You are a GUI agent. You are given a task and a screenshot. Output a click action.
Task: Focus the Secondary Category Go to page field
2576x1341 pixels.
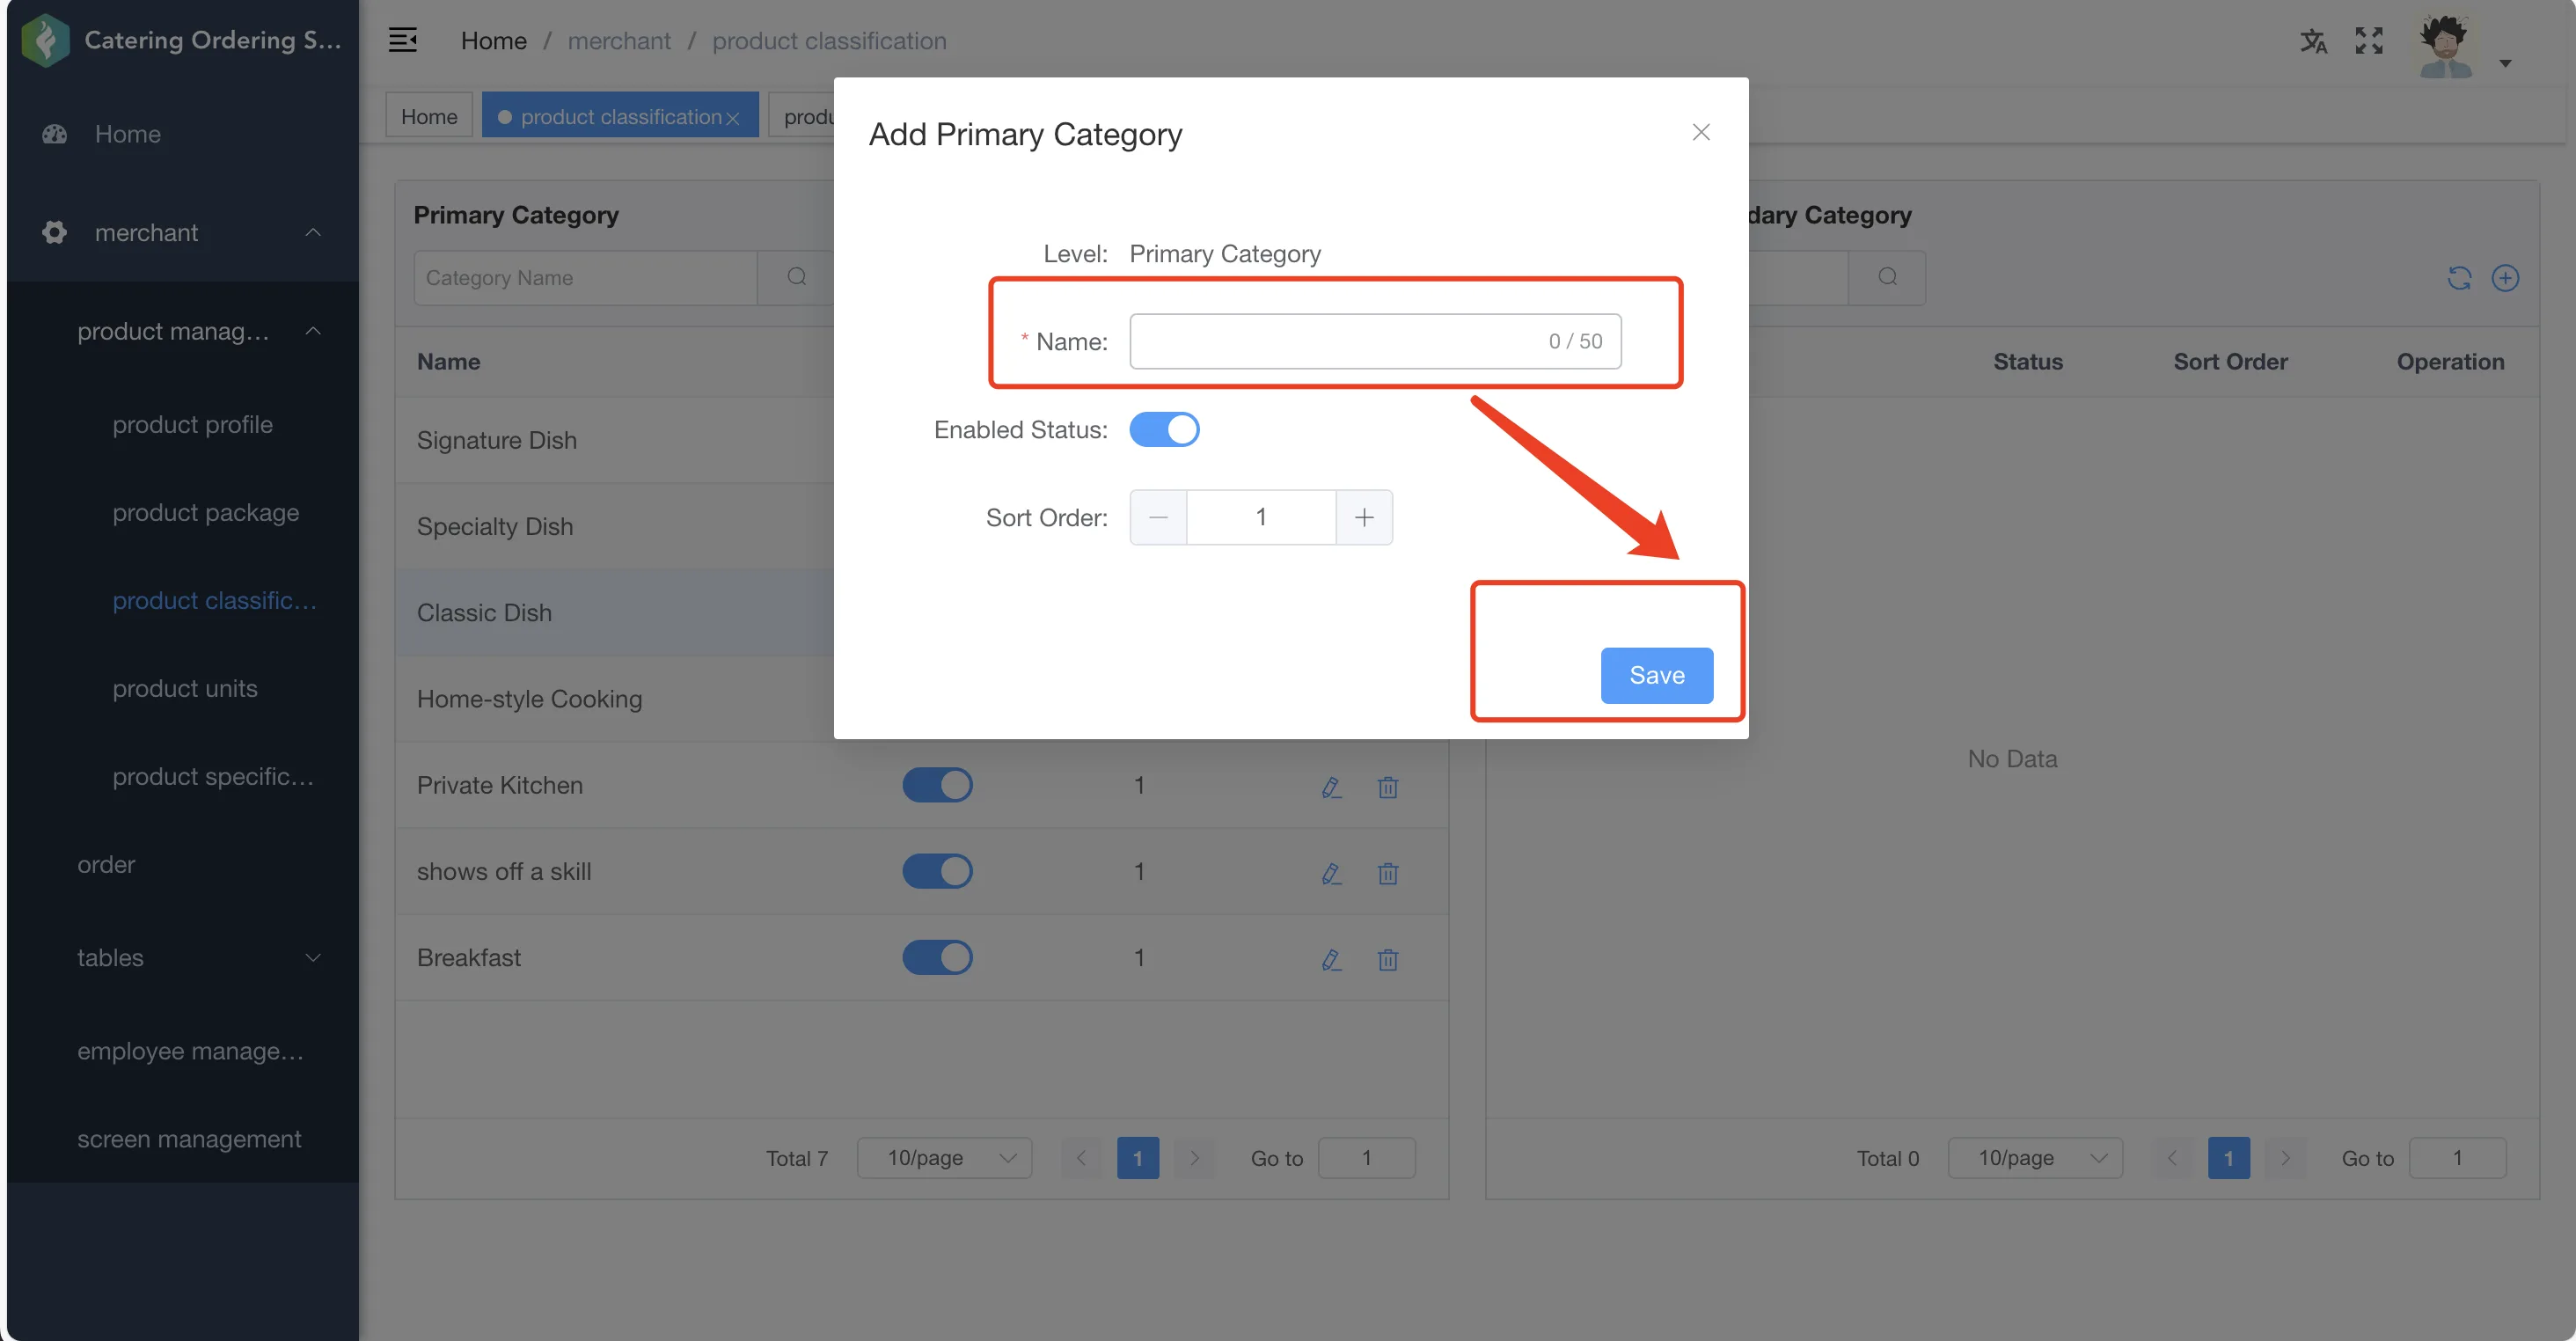point(2457,1157)
